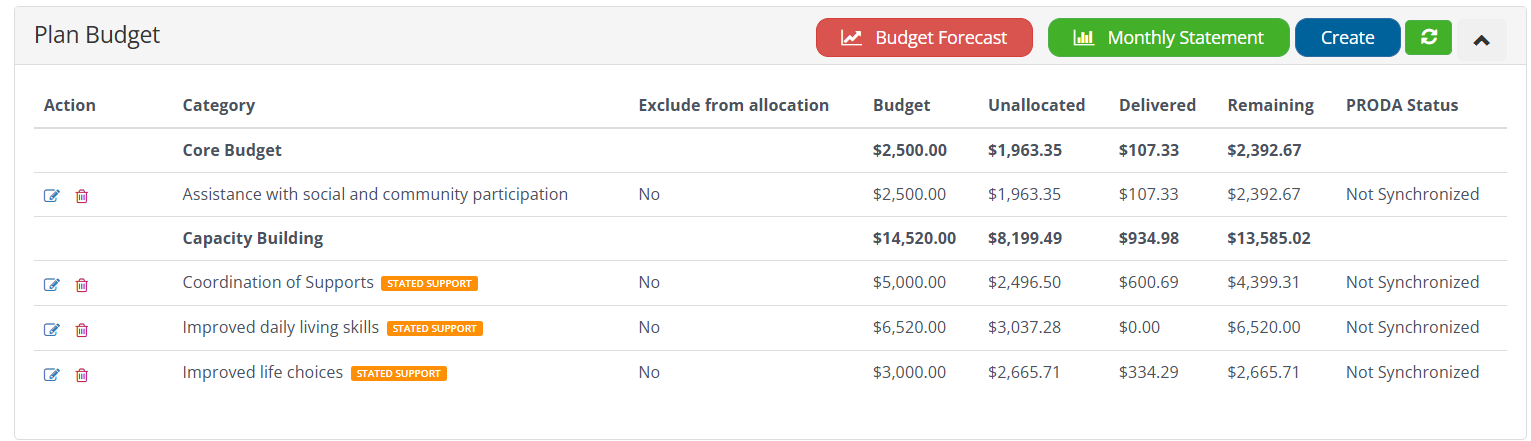Open the Budget Forecast
Screen dimensions: 1531x441
tap(924, 38)
